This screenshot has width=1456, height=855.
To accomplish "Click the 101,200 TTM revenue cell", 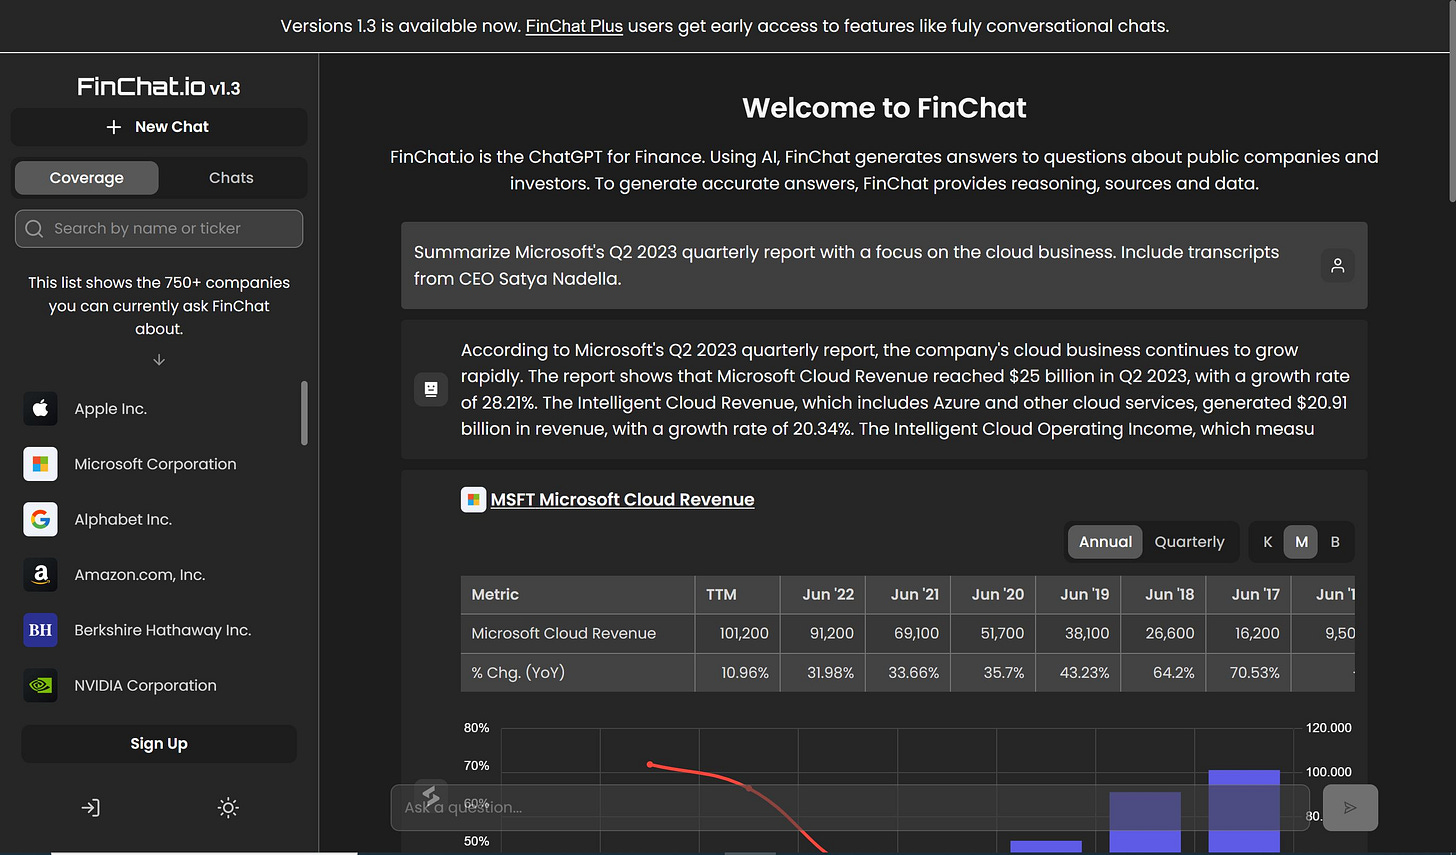I will pos(738,633).
